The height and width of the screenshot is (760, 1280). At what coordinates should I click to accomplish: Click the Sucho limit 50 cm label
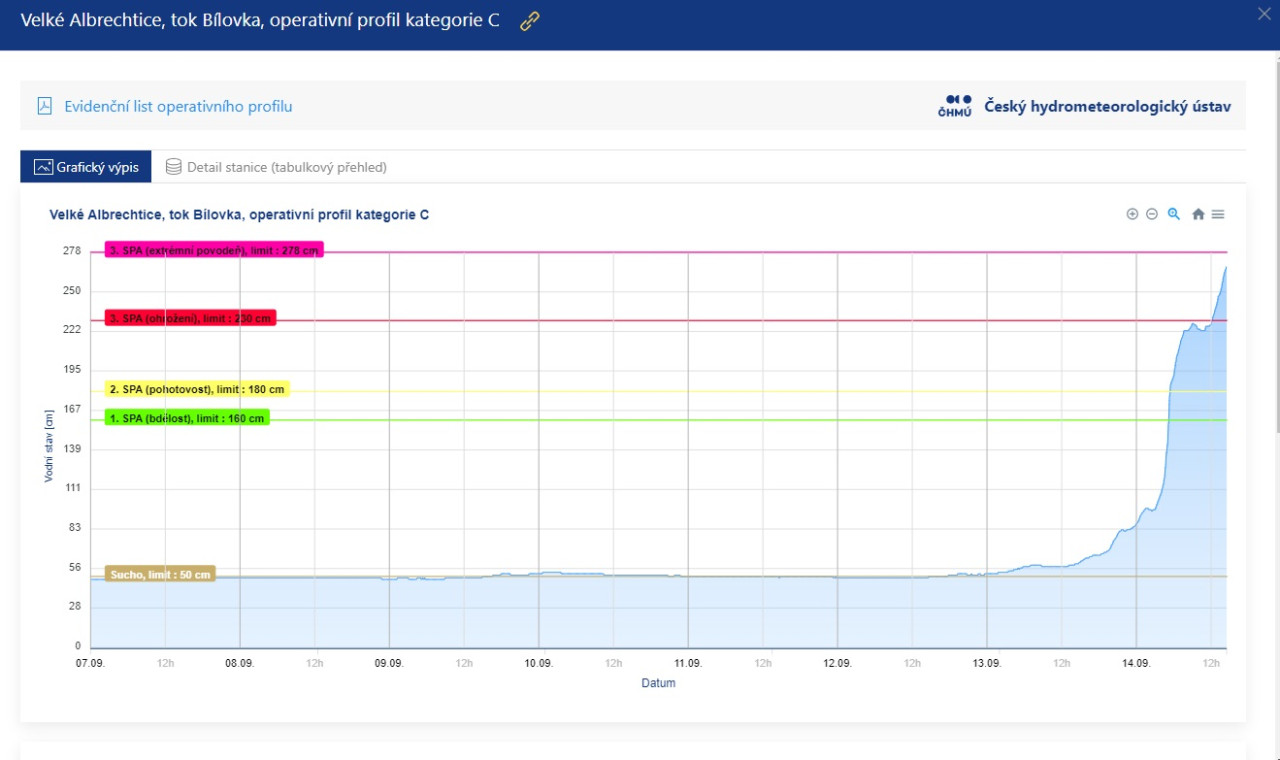click(x=160, y=575)
